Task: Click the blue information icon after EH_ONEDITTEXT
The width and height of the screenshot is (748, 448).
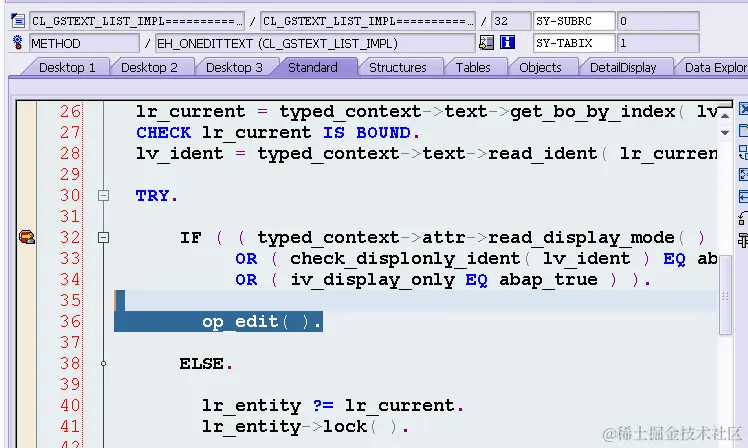Action: pos(507,43)
